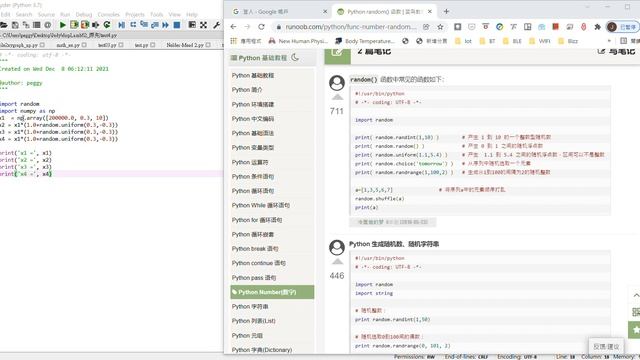Open Spyder Debug menu
The image size is (640, 360).
coord(84,14)
